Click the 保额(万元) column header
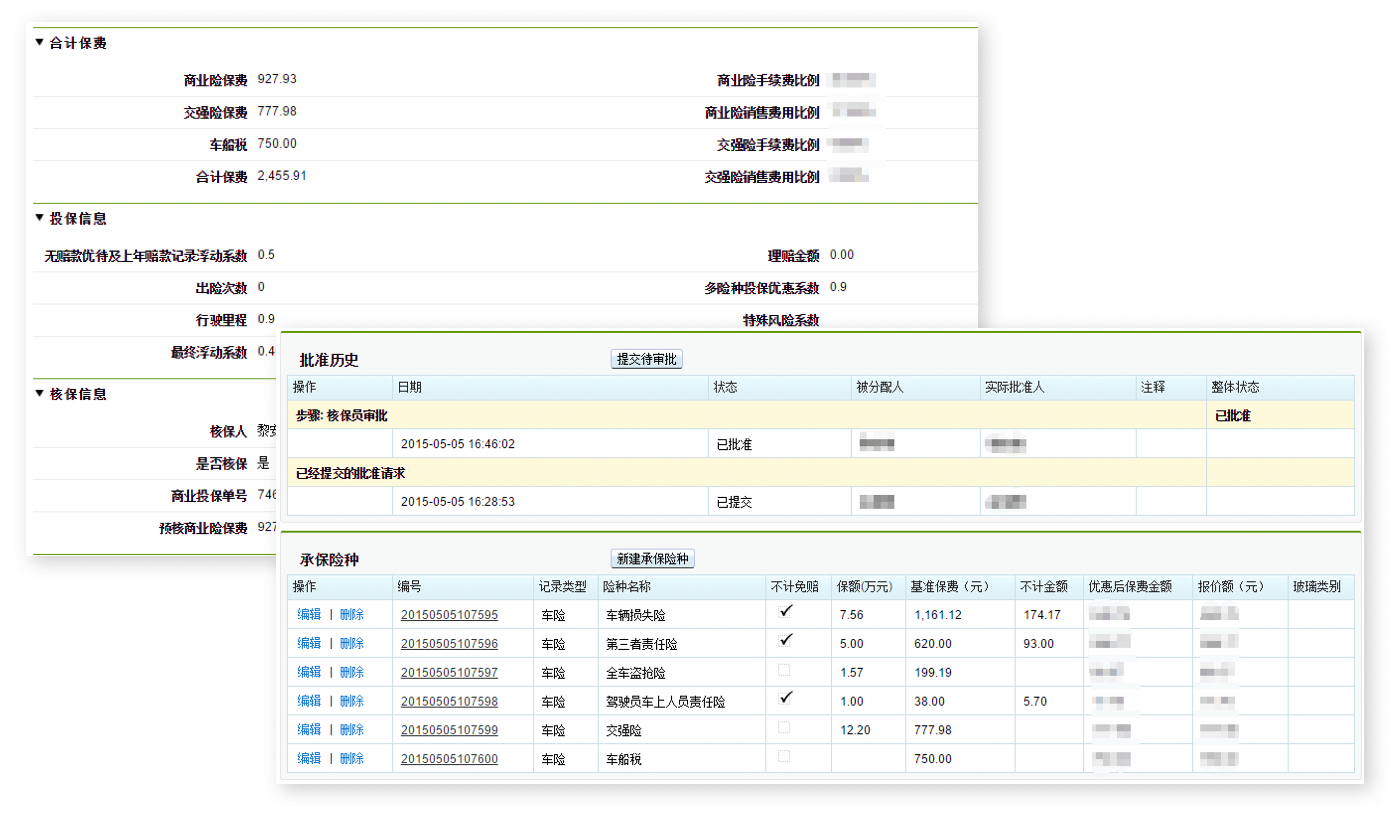 pos(868,587)
